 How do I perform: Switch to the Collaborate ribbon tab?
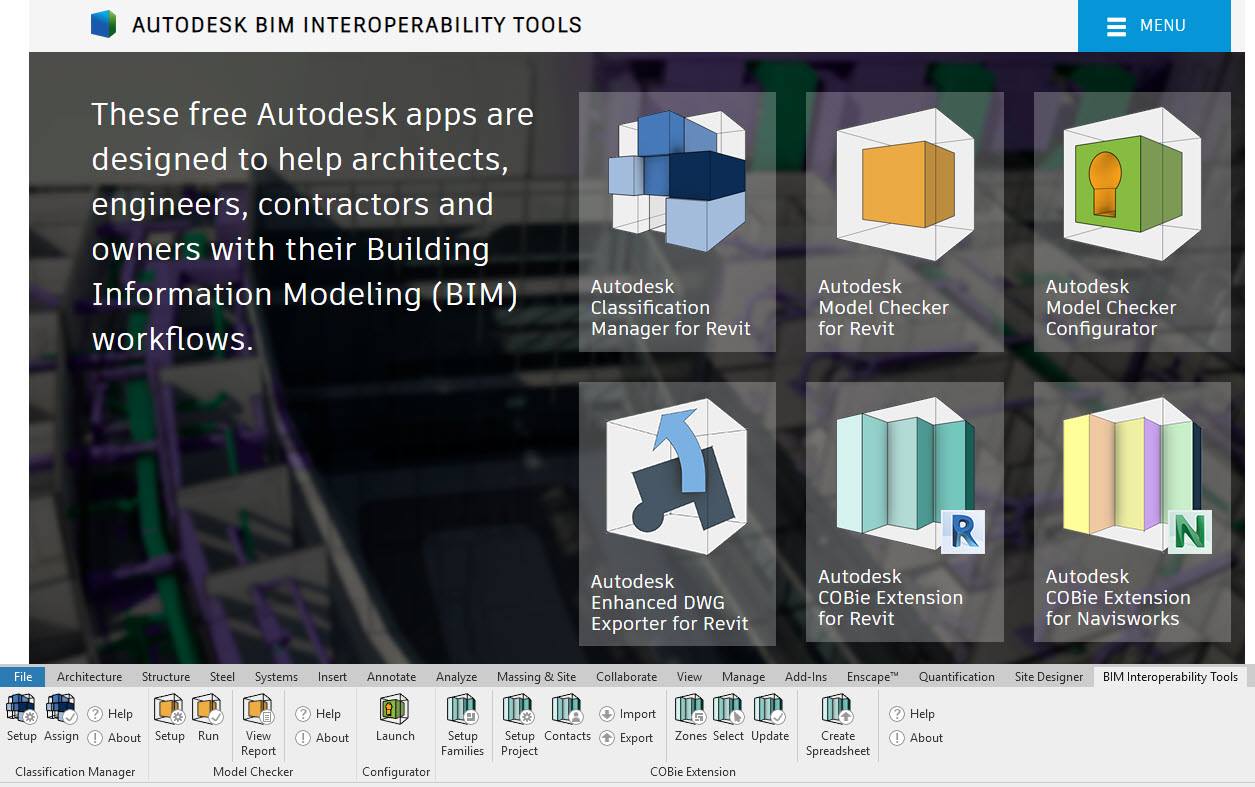pos(626,677)
